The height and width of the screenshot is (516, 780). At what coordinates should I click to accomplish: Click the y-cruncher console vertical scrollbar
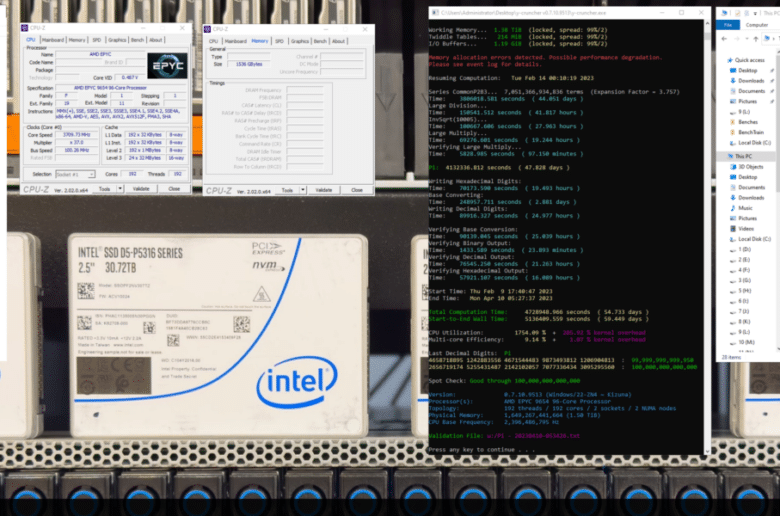(x=707, y=237)
